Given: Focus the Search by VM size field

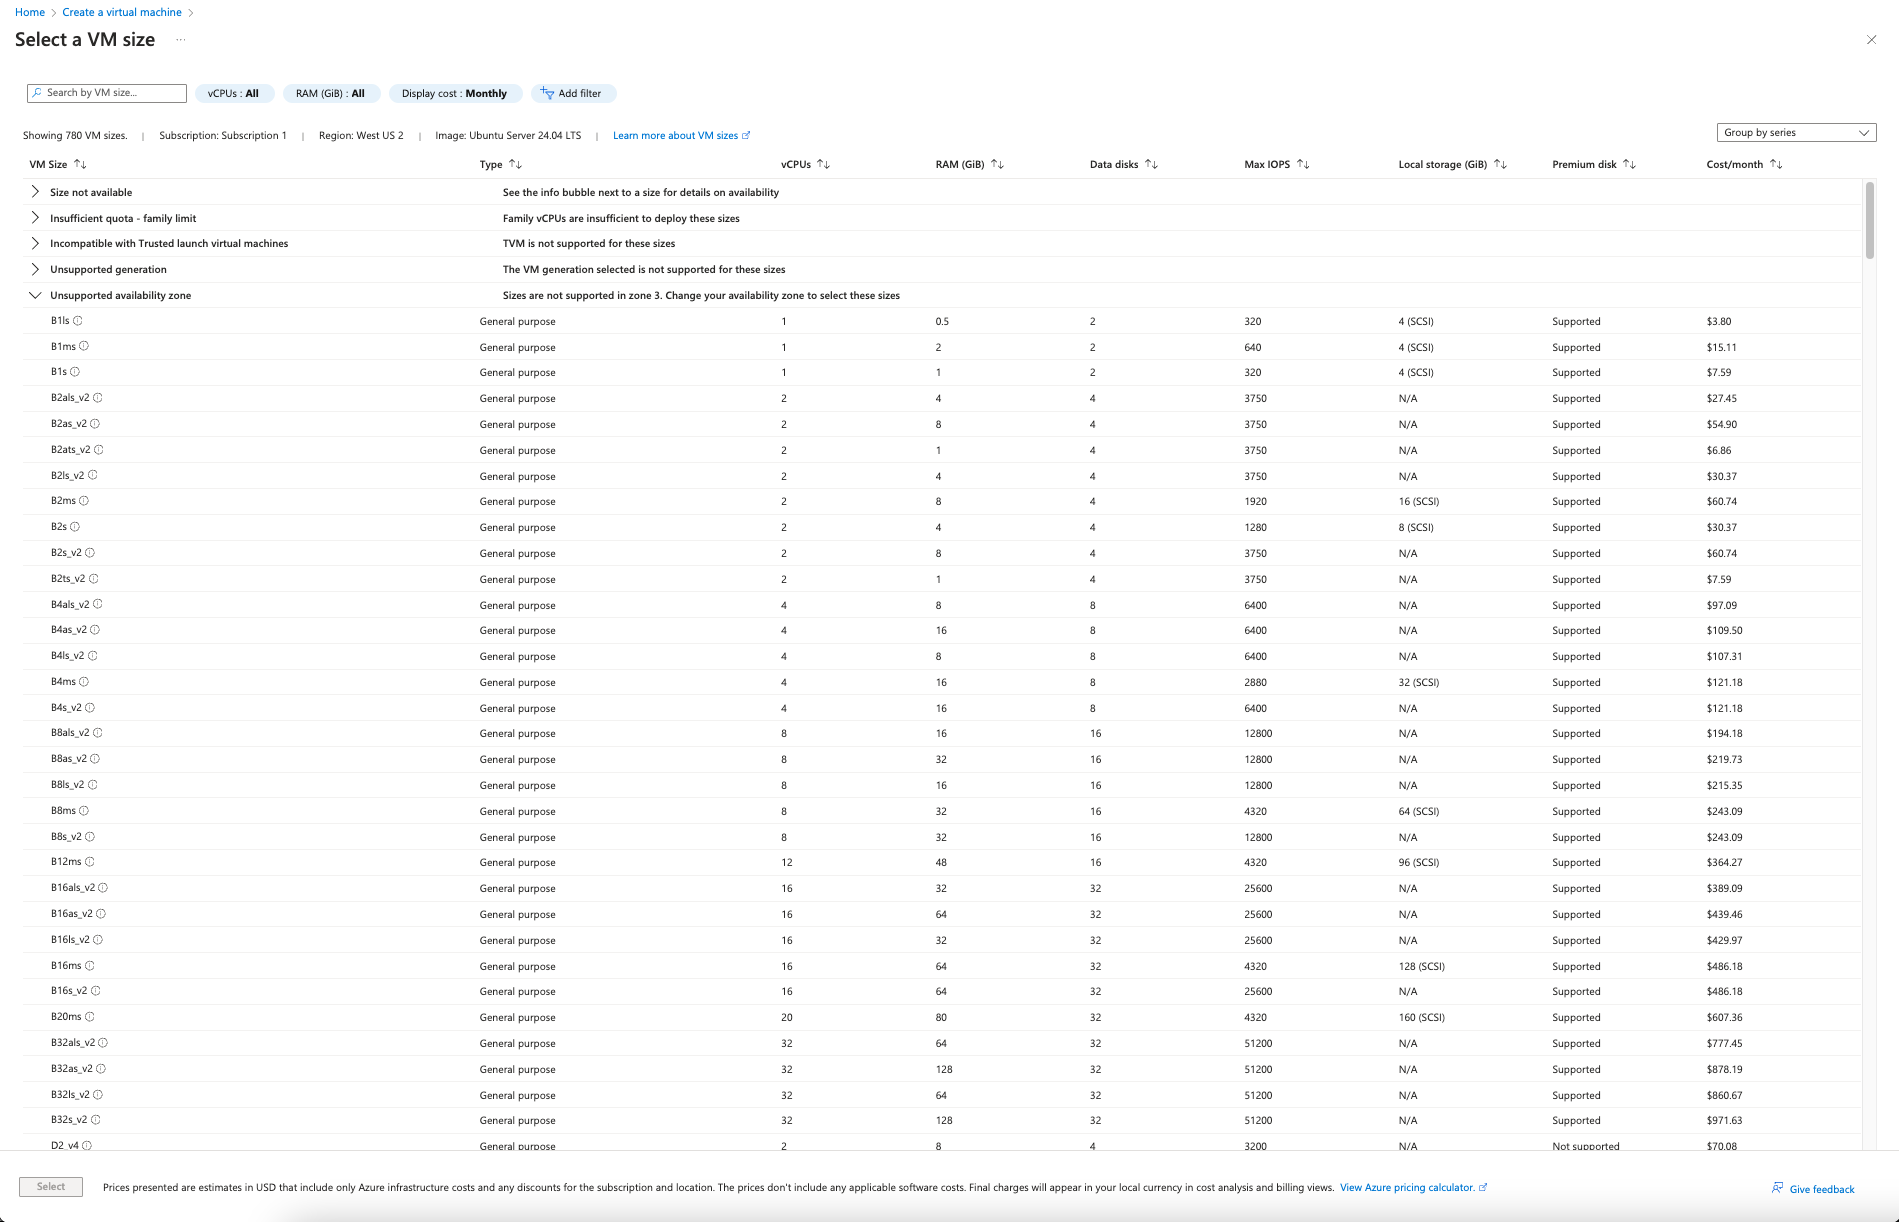Looking at the screenshot, I should (x=107, y=93).
